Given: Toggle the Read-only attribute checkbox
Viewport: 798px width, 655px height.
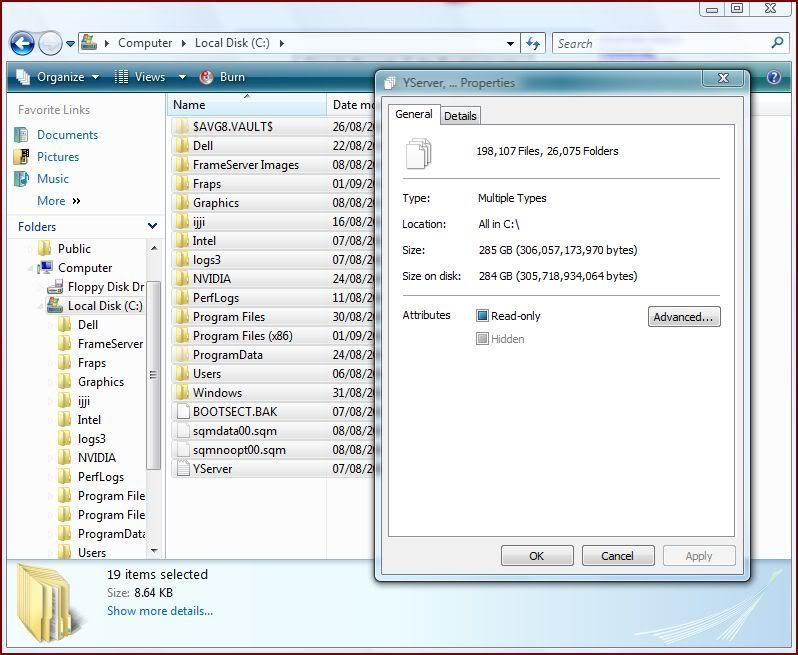Looking at the screenshot, I should click(x=482, y=316).
